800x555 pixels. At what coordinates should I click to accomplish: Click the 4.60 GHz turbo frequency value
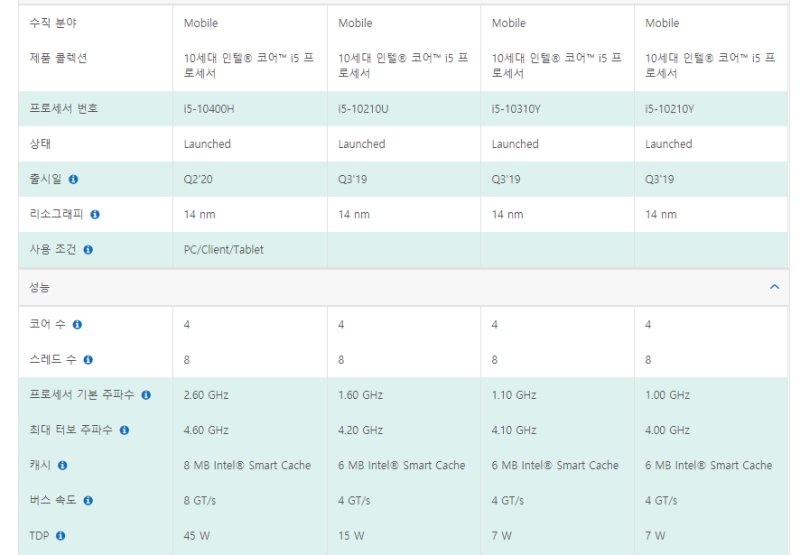(x=206, y=431)
